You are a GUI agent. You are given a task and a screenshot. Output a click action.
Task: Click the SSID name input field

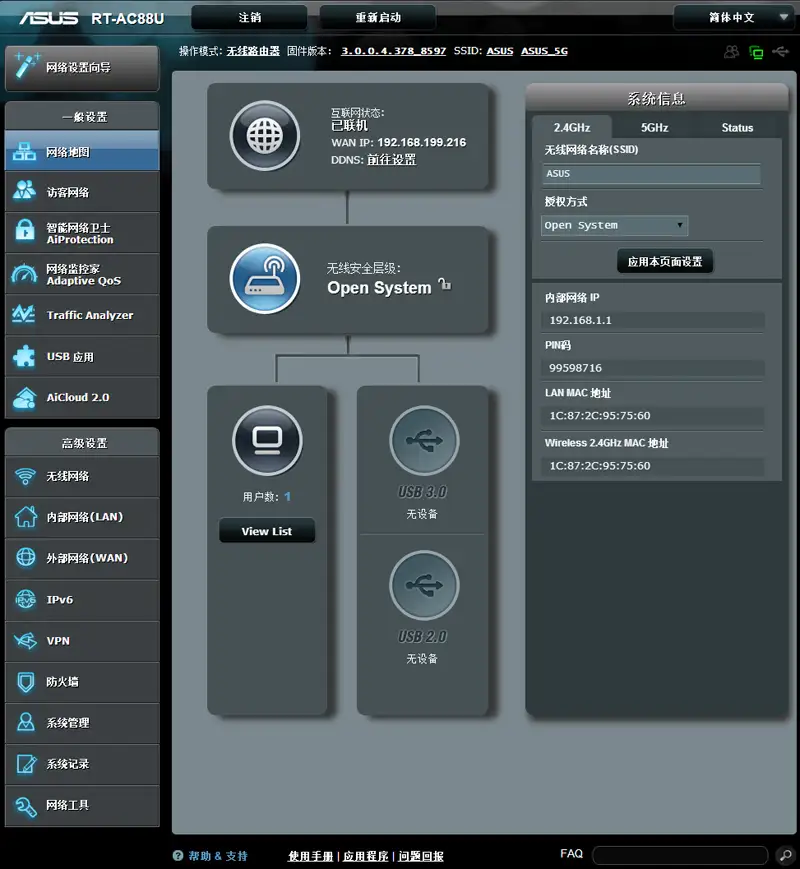tap(651, 173)
